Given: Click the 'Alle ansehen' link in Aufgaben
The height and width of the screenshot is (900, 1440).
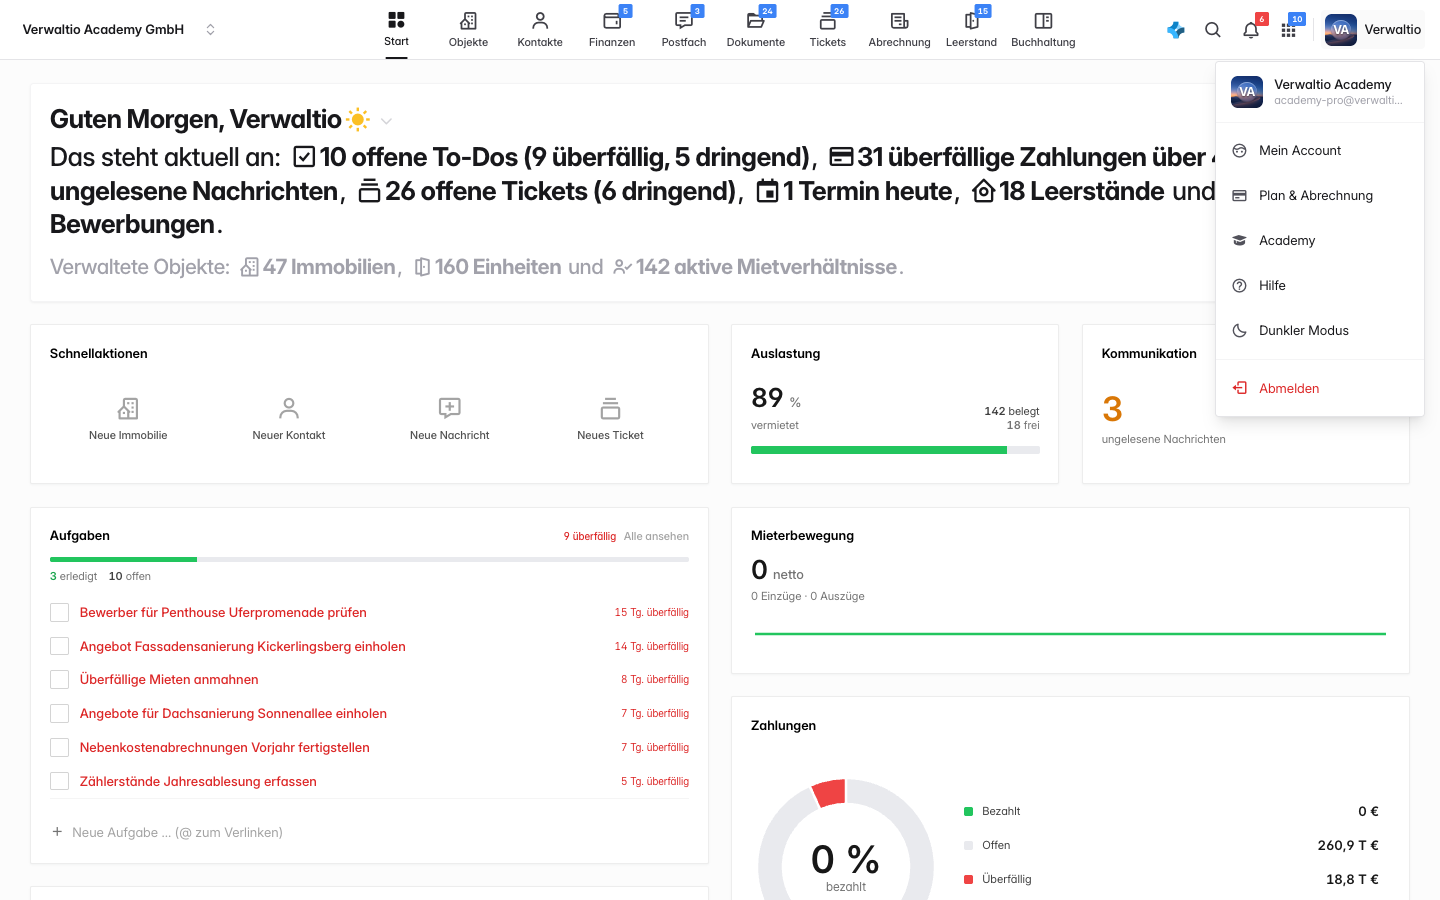Looking at the screenshot, I should [656, 536].
